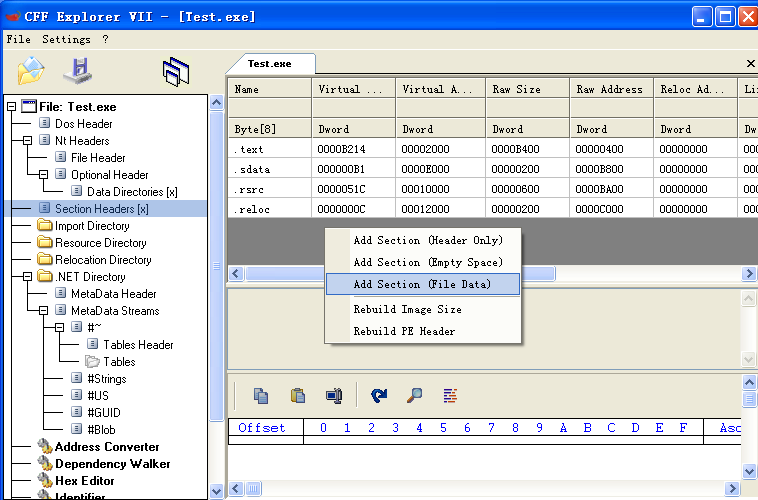758x500 pixels.
Task: Click the Resource Directory folder icon
Action: coord(44,242)
